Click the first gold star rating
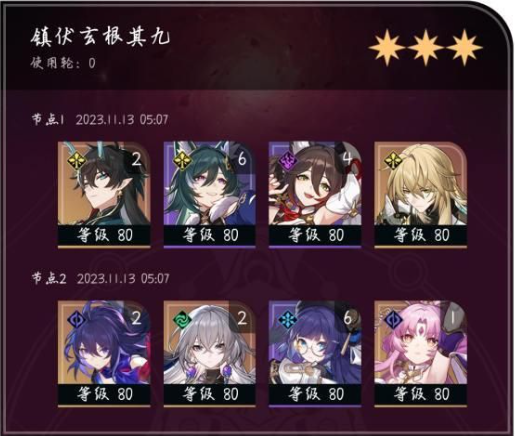The width and height of the screenshot is (515, 436). [387, 47]
